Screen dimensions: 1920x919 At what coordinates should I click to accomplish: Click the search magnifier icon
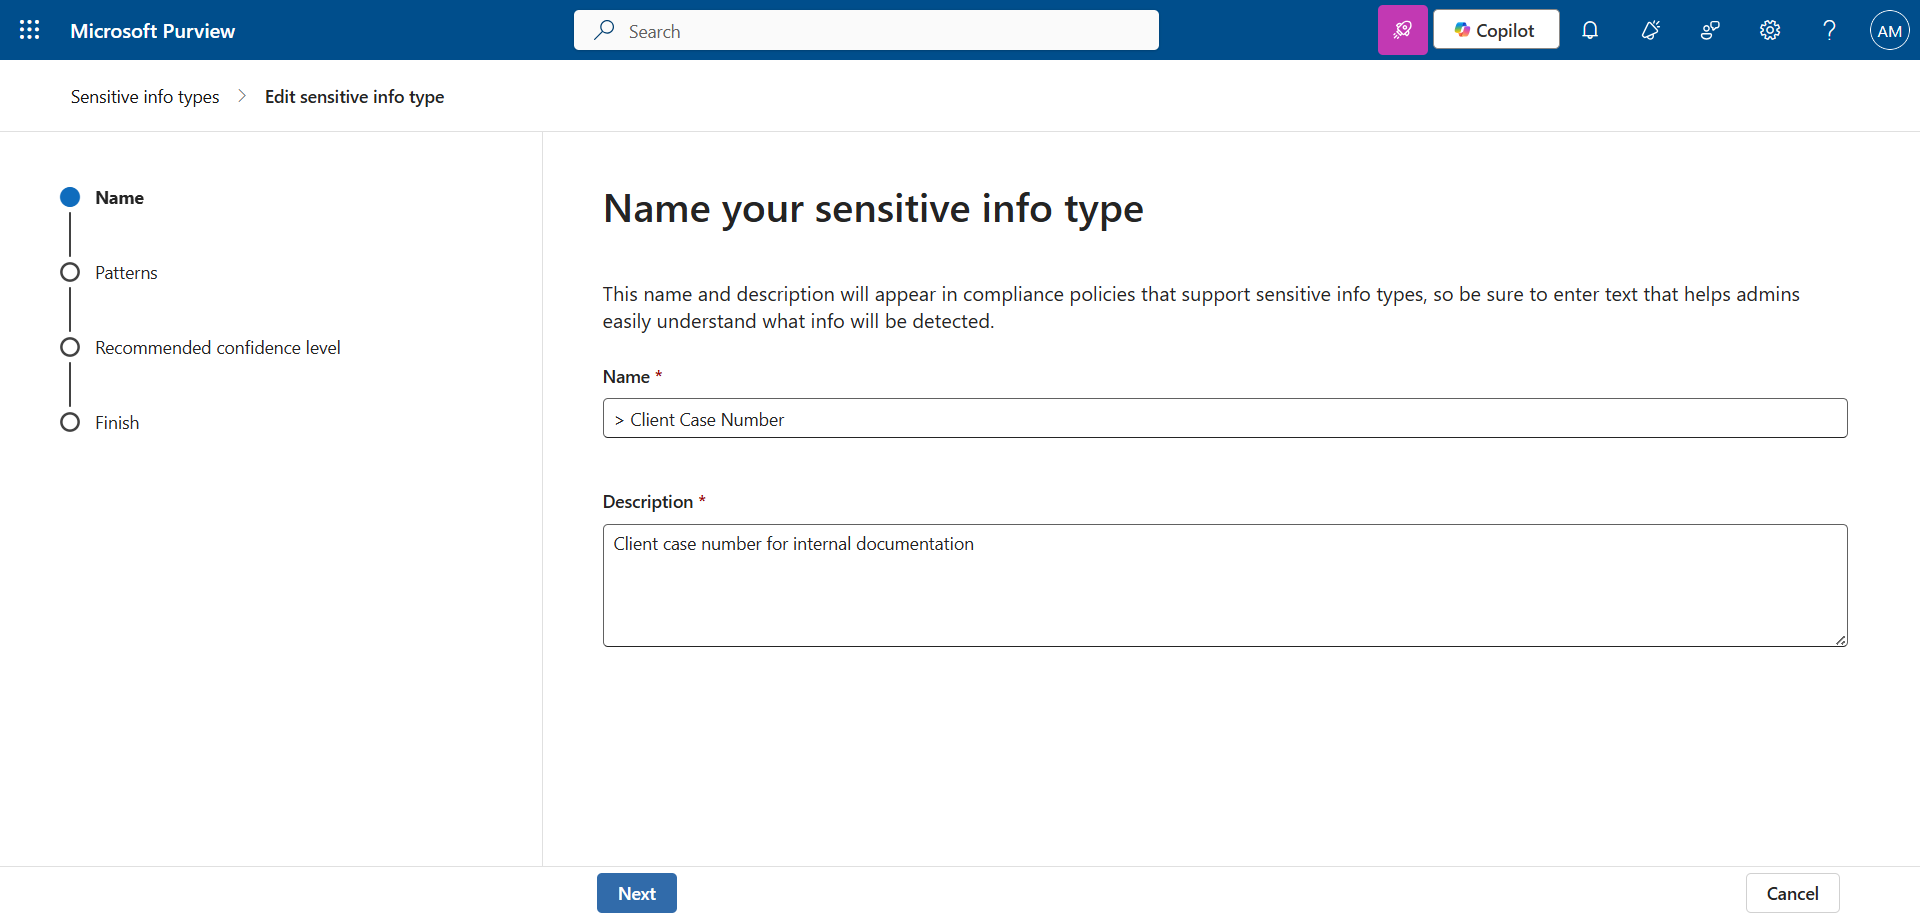[604, 30]
